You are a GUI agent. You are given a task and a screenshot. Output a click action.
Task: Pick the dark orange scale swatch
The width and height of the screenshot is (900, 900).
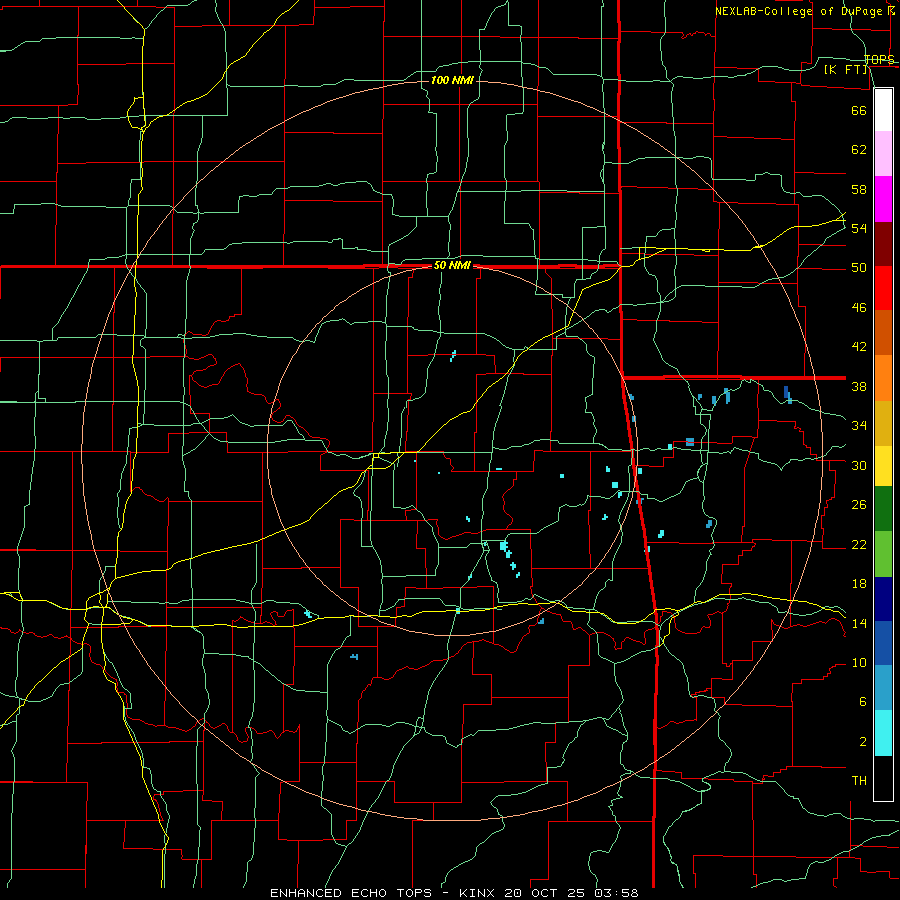pyautogui.click(x=883, y=332)
